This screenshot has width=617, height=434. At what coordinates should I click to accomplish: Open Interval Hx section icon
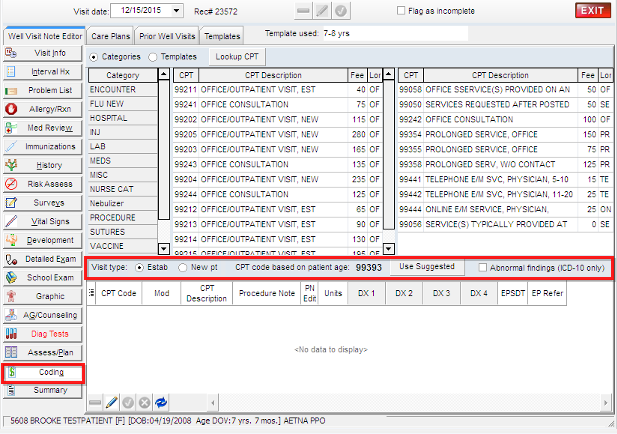tap(11, 72)
